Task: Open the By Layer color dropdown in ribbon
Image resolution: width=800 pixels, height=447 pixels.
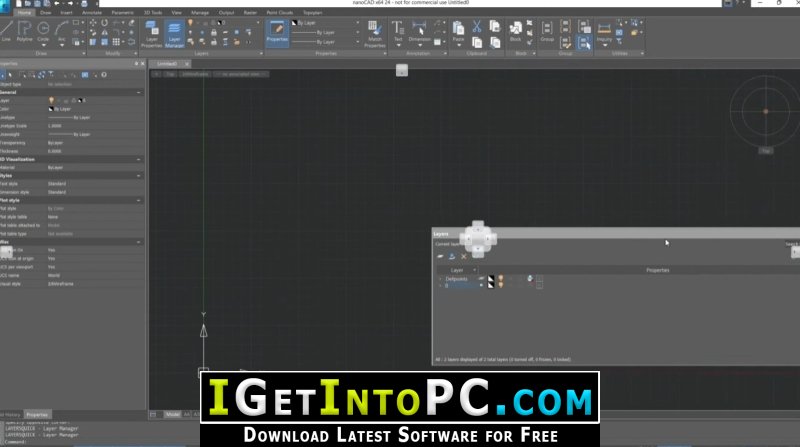Action: (x=357, y=23)
